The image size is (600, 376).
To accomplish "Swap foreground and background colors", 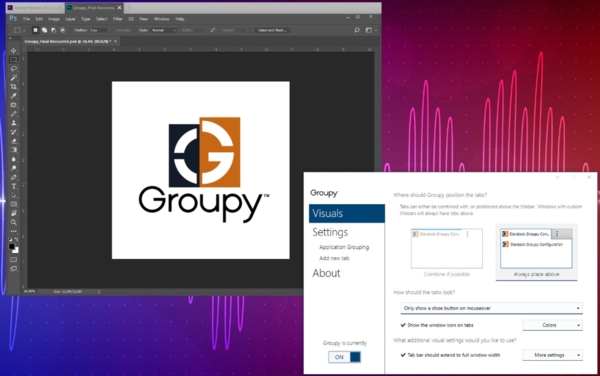I will pyautogui.click(x=16, y=239).
